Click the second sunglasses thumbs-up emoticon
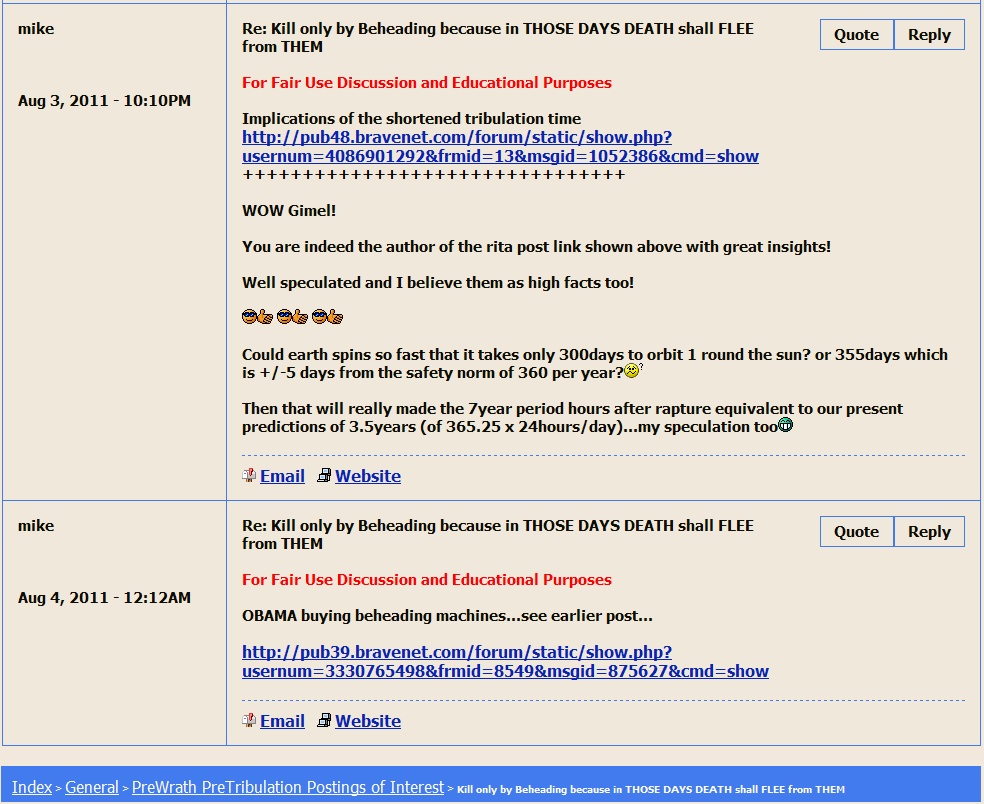The width and height of the screenshot is (984, 804). click(292, 317)
